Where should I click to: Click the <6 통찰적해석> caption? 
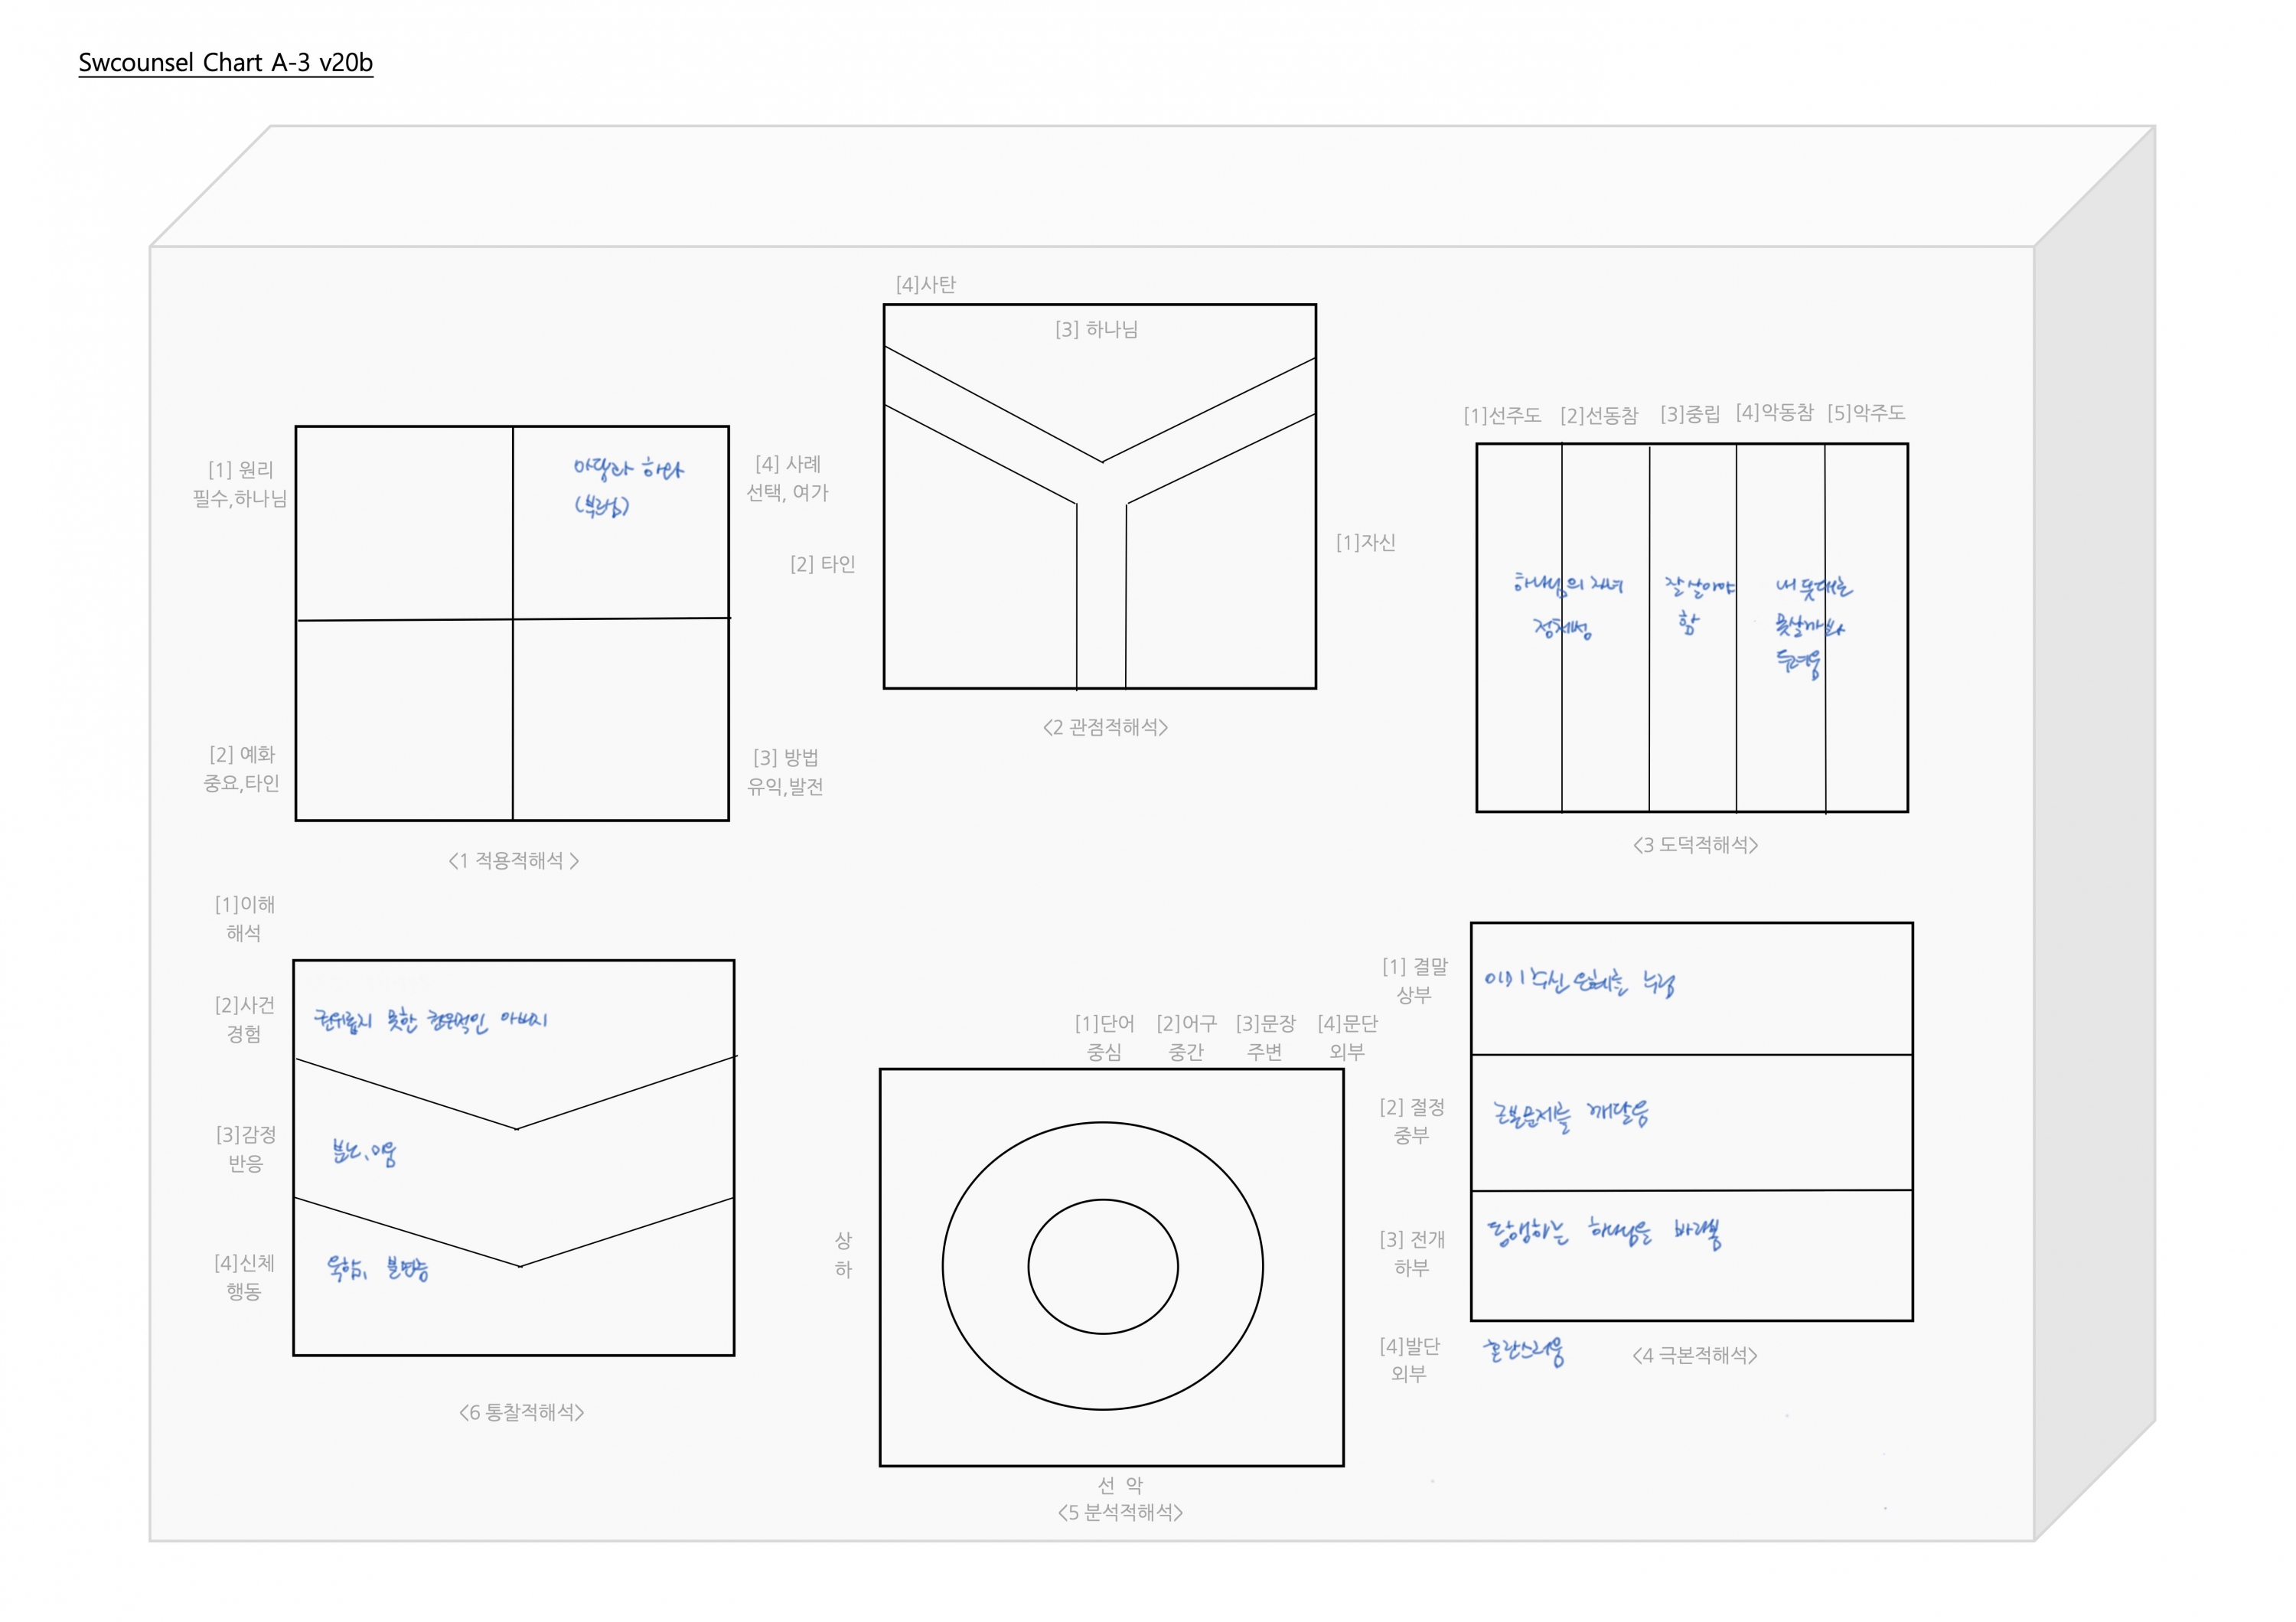(521, 1412)
